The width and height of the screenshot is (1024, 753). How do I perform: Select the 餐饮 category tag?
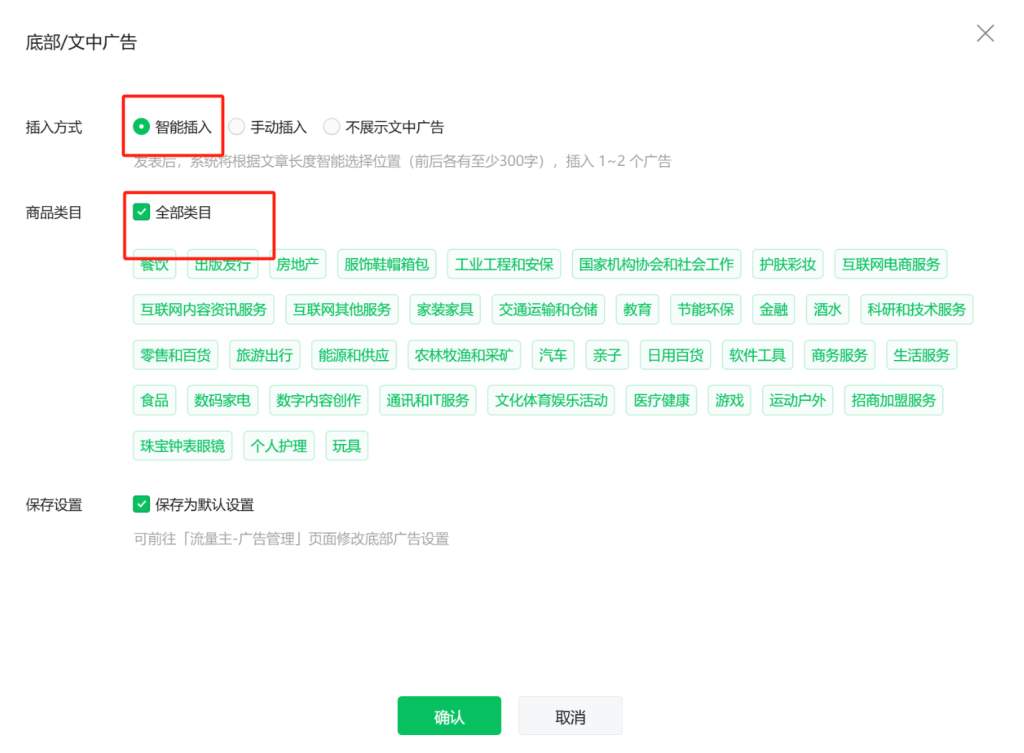pos(153,264)
